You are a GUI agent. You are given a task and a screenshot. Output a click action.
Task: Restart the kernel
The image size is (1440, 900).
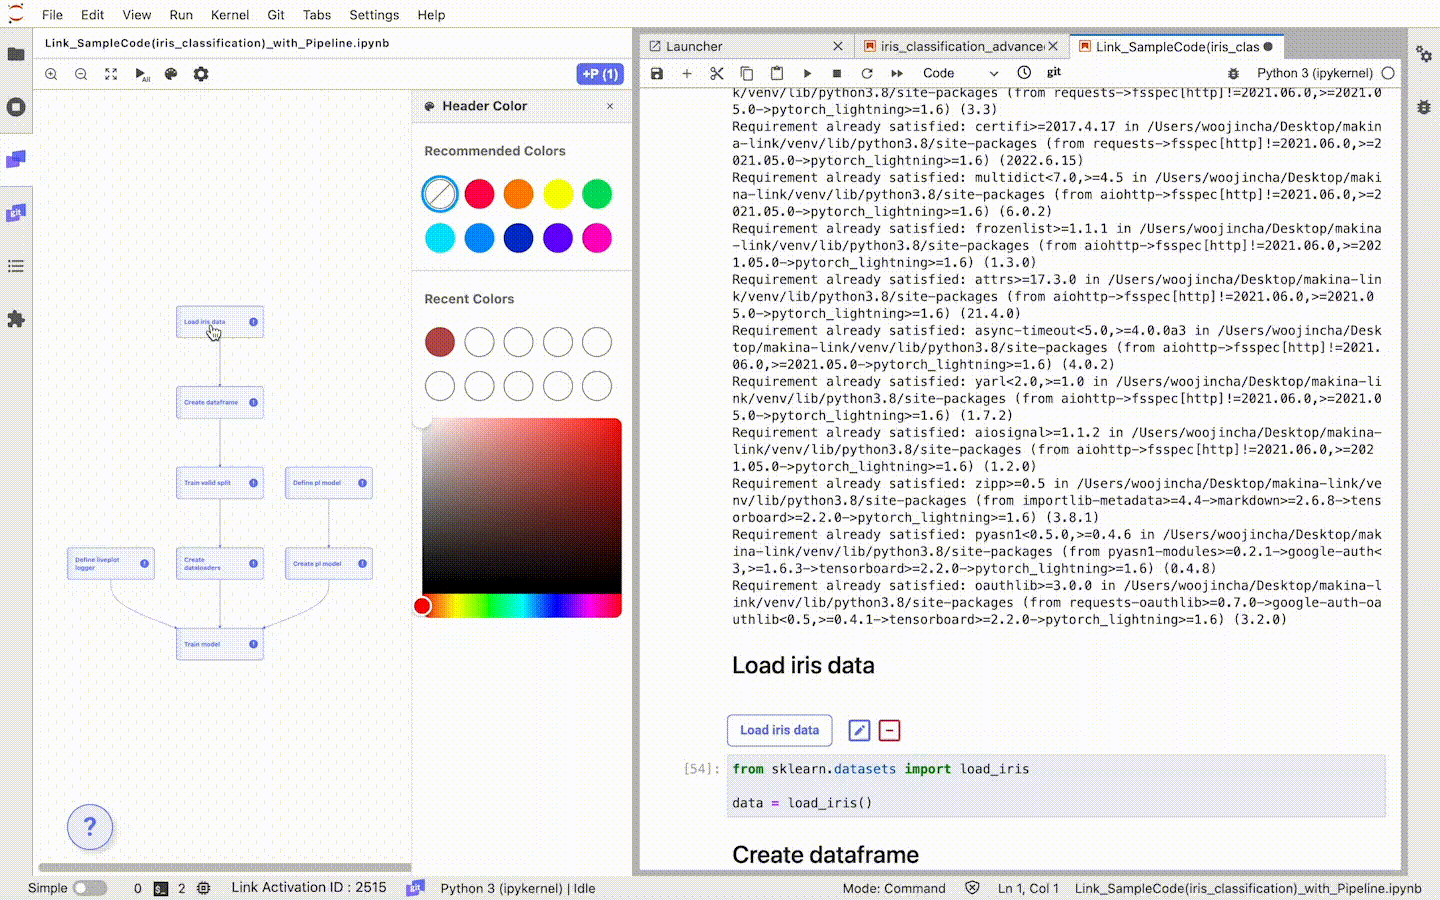coord(867,73)
